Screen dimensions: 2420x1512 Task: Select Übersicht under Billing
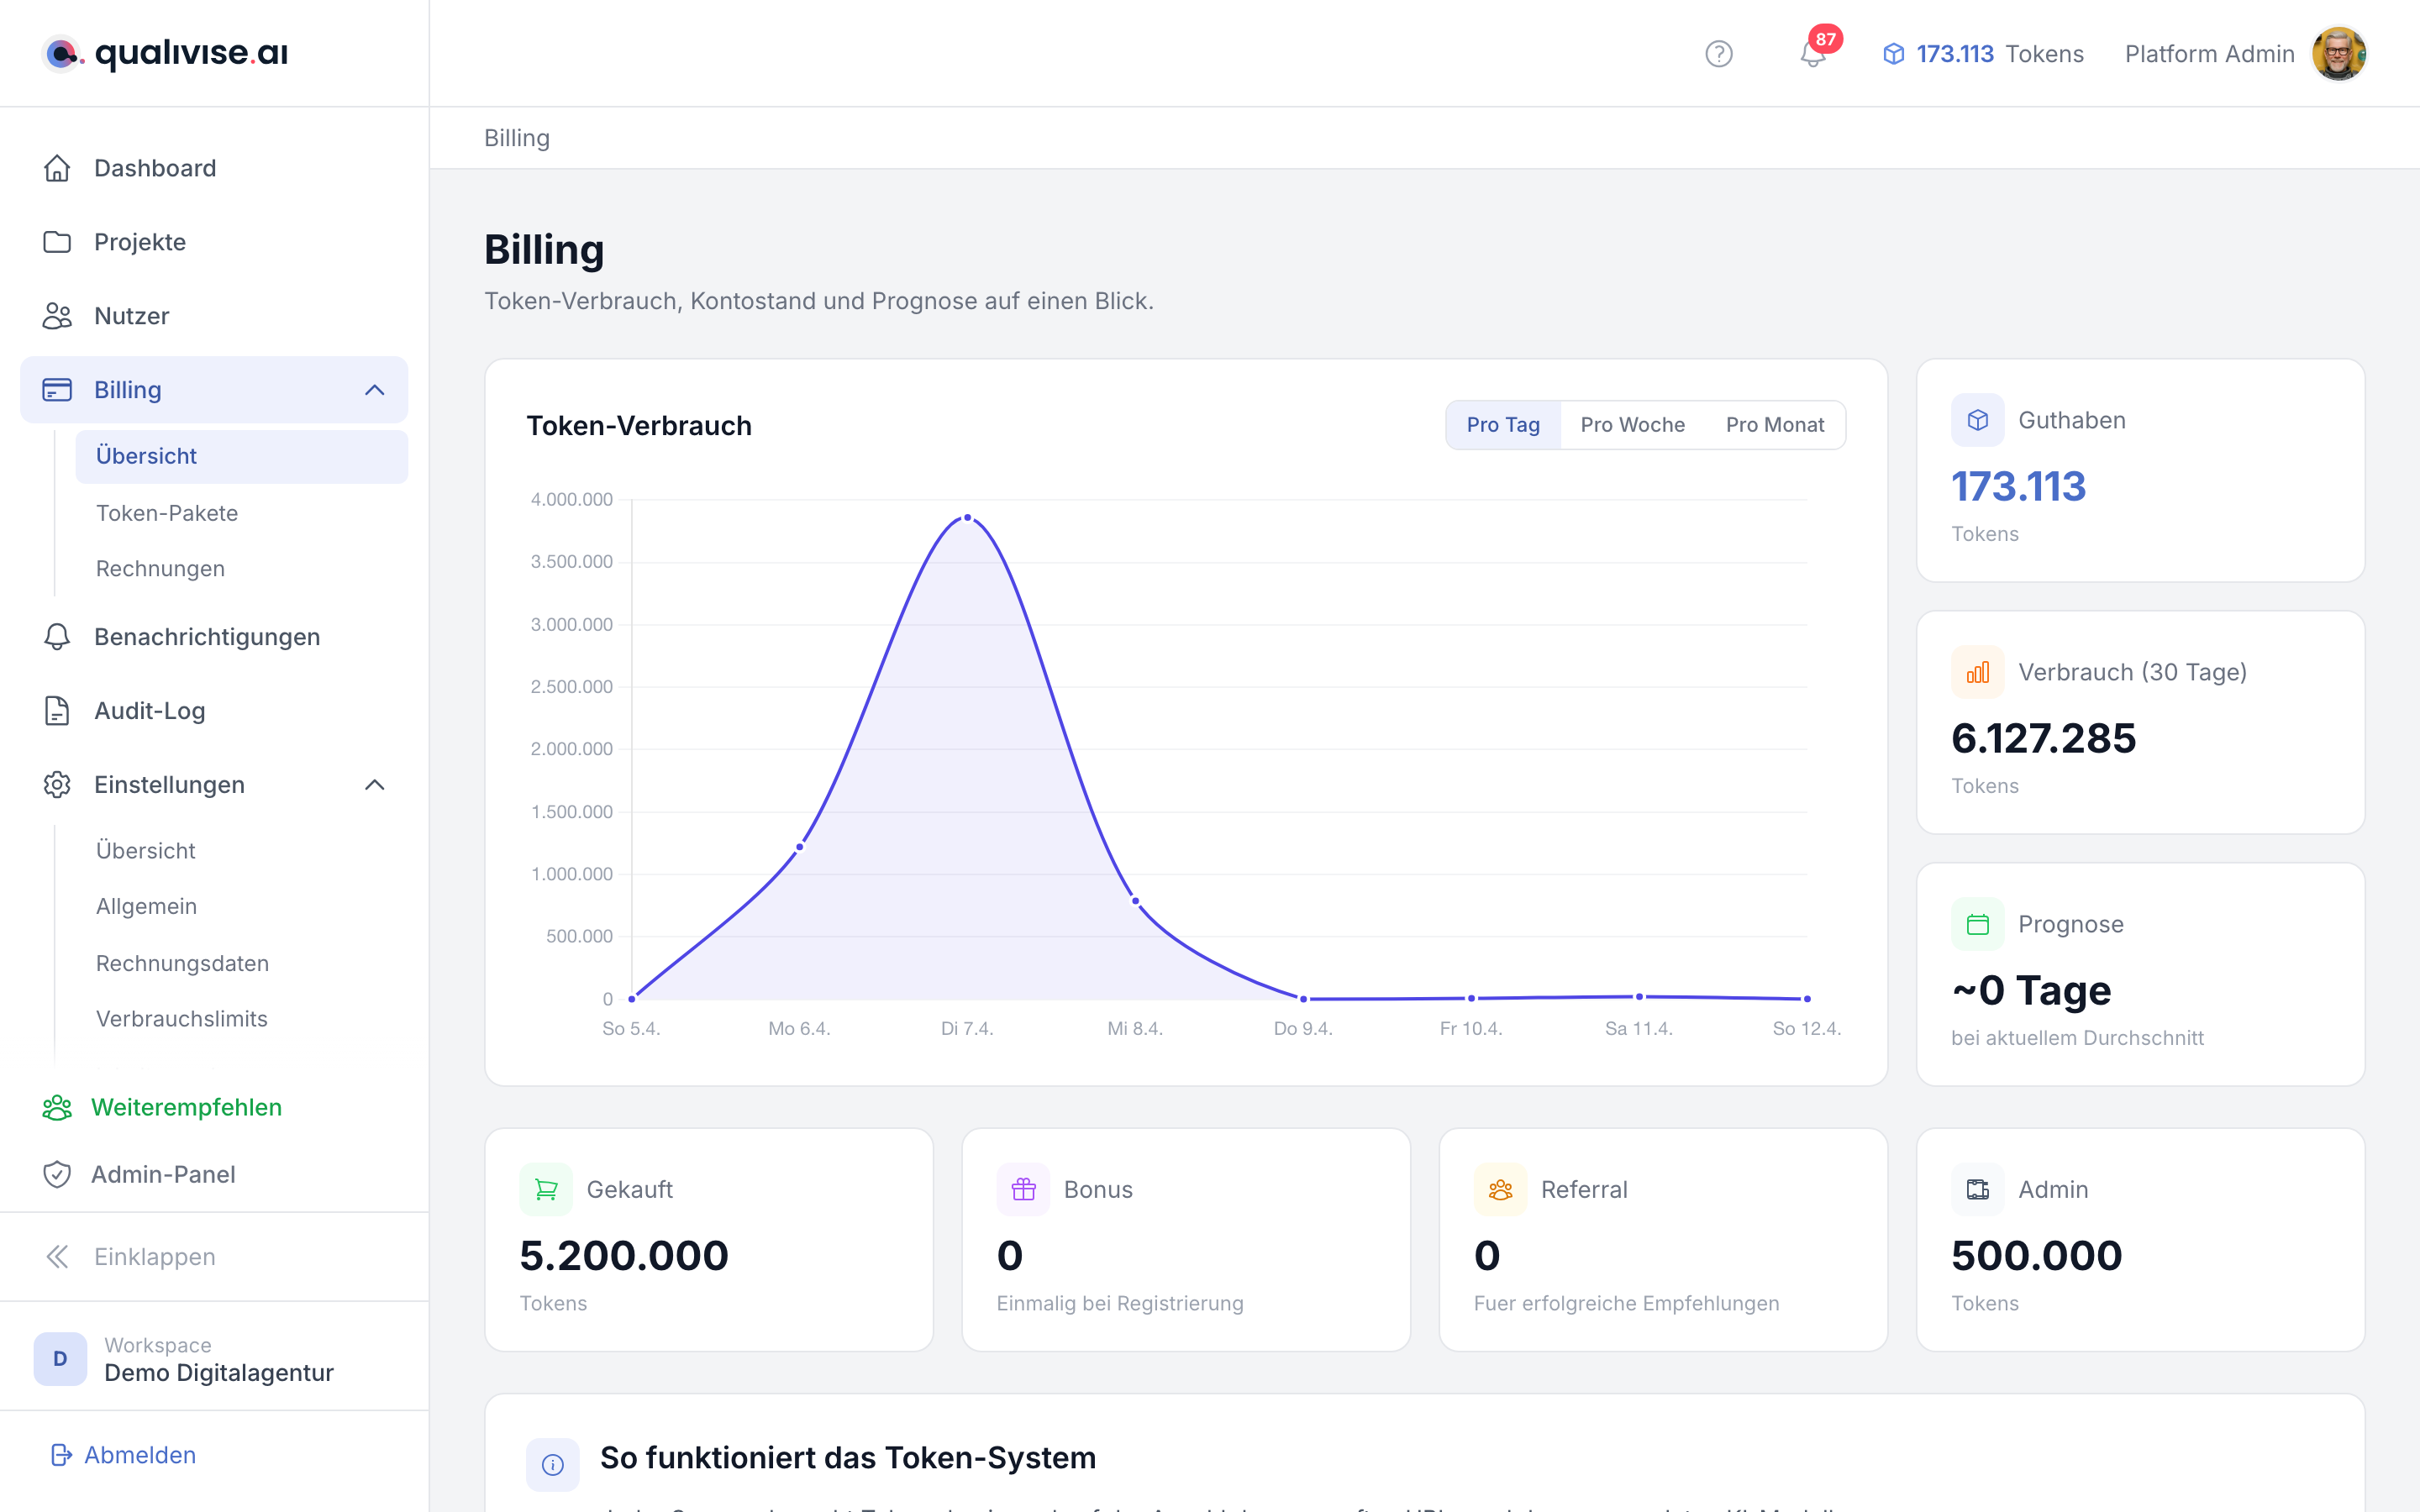coord(241,456)
